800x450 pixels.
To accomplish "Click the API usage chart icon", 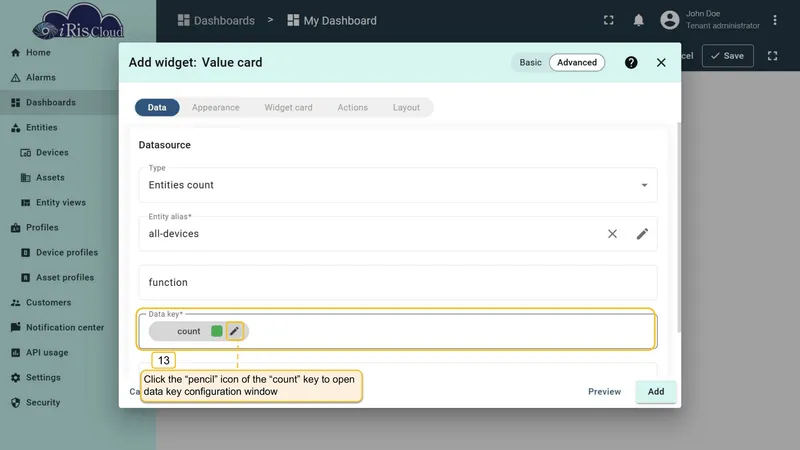I will coord(15,353).
